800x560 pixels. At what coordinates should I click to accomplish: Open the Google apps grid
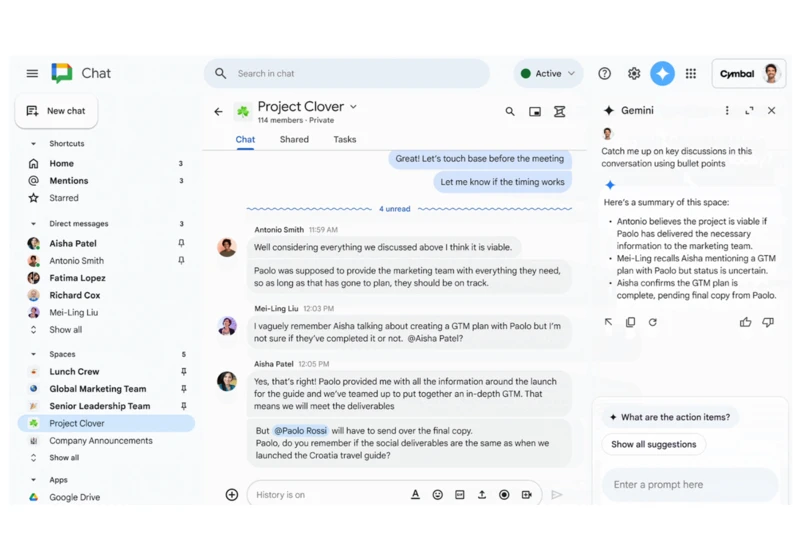pyautogui.click(x=691, y=73)
